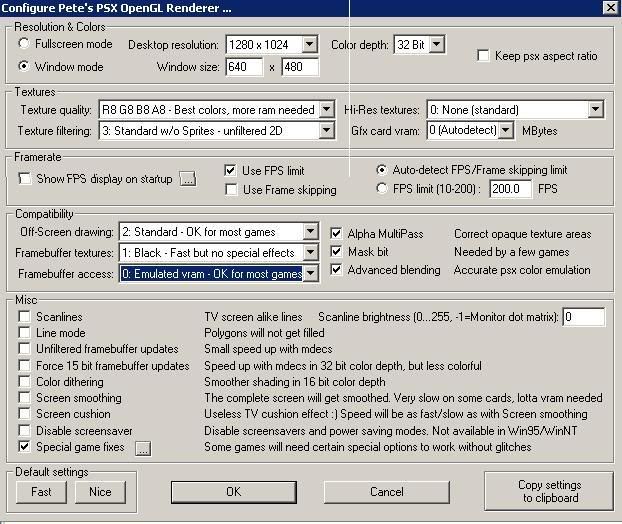This screenshot has height=524, width=622.
Task: Click the text 'TV screen alike lines'
Action: [253, 317]
